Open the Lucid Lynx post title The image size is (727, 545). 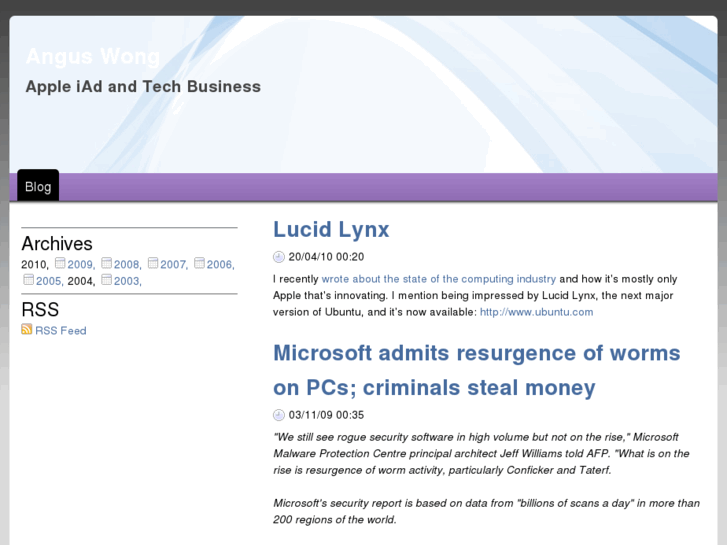tap(331, 229)
